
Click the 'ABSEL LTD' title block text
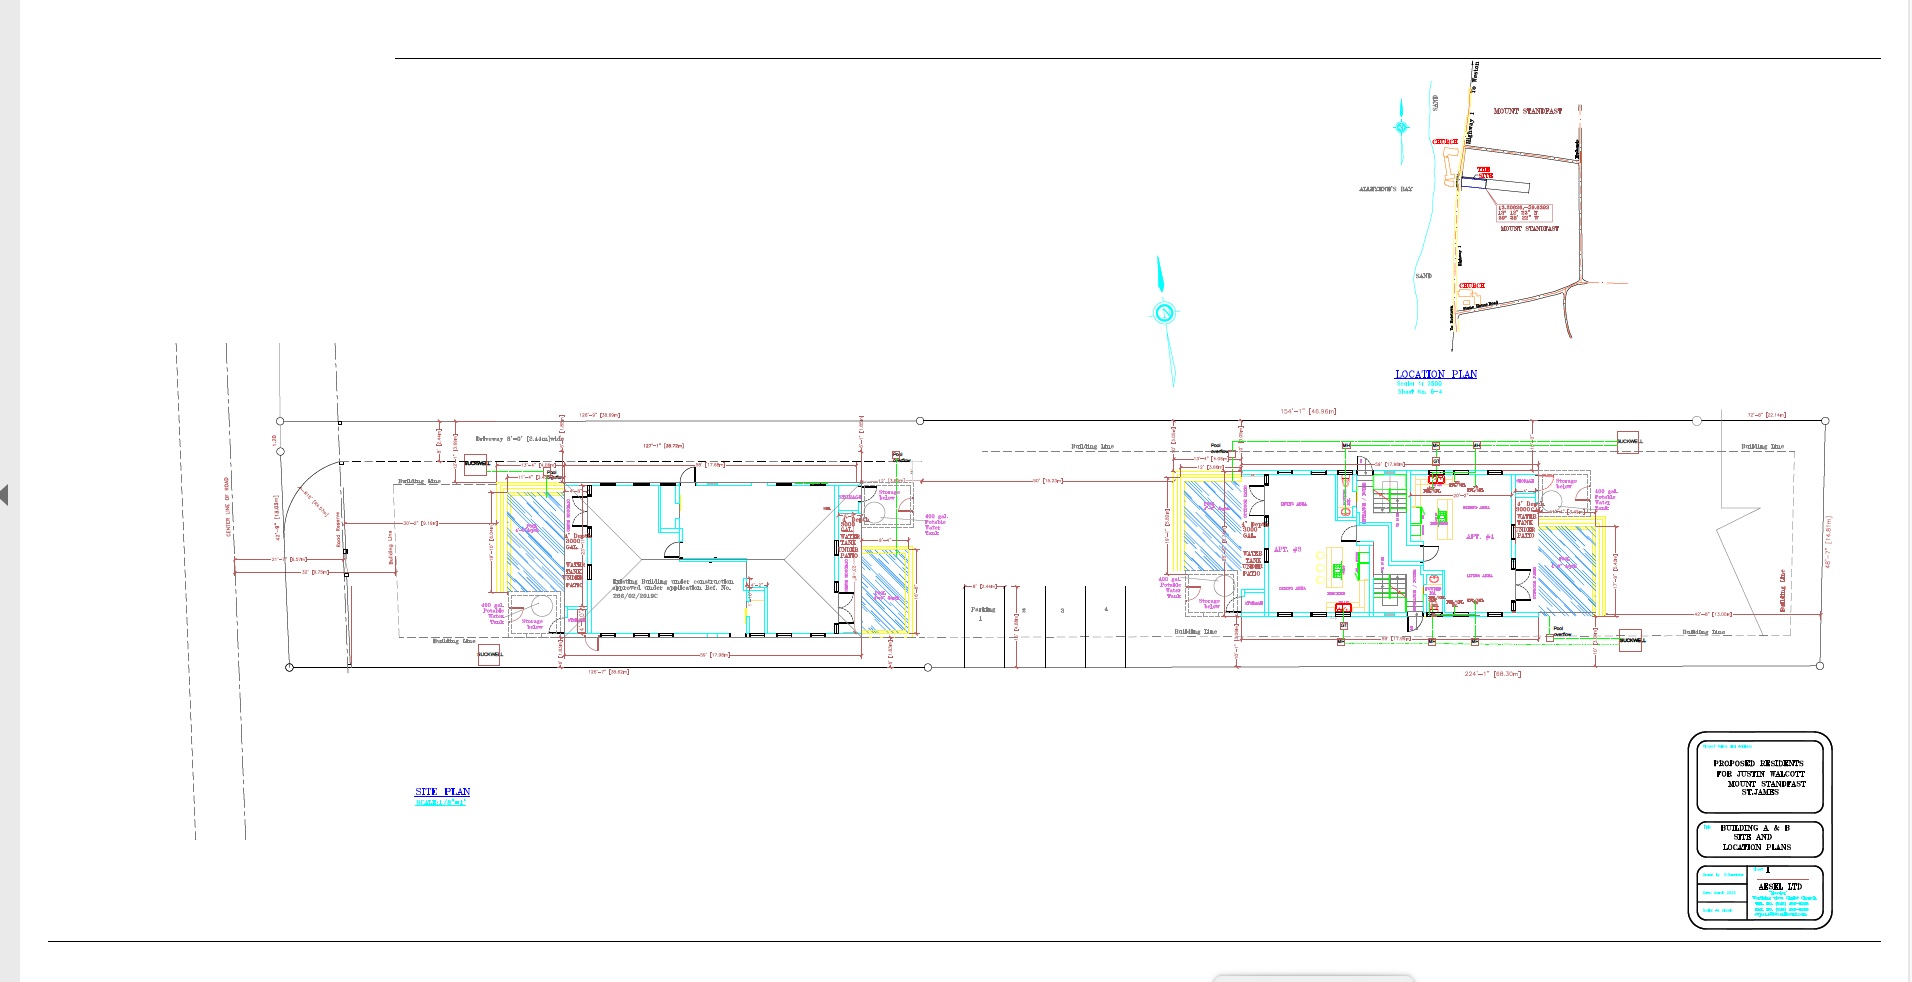pos(1780,887)
